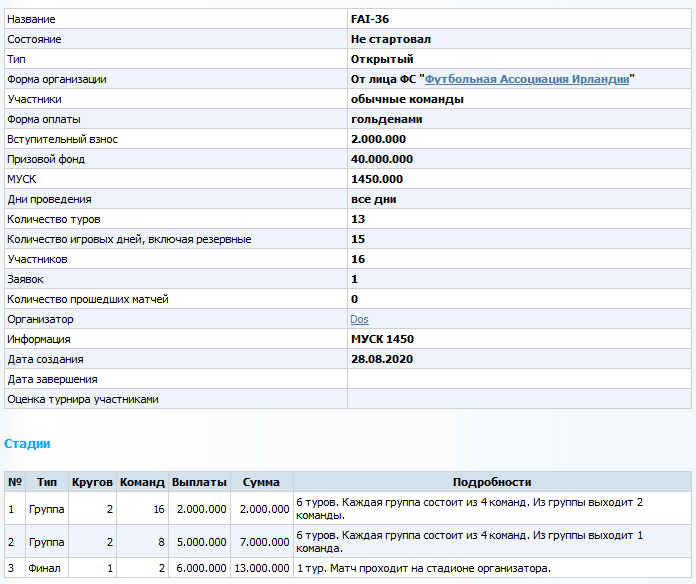The width and height of the screenshot is (696, 584).
Task: Select the FAI-36 tournament name value
Action: point(370,19)
